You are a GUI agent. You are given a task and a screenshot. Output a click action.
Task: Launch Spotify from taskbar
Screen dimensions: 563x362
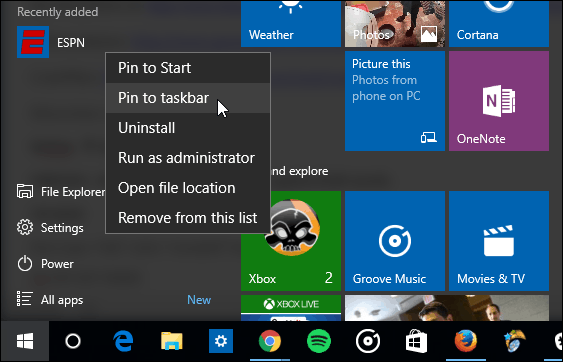point(319,341)
